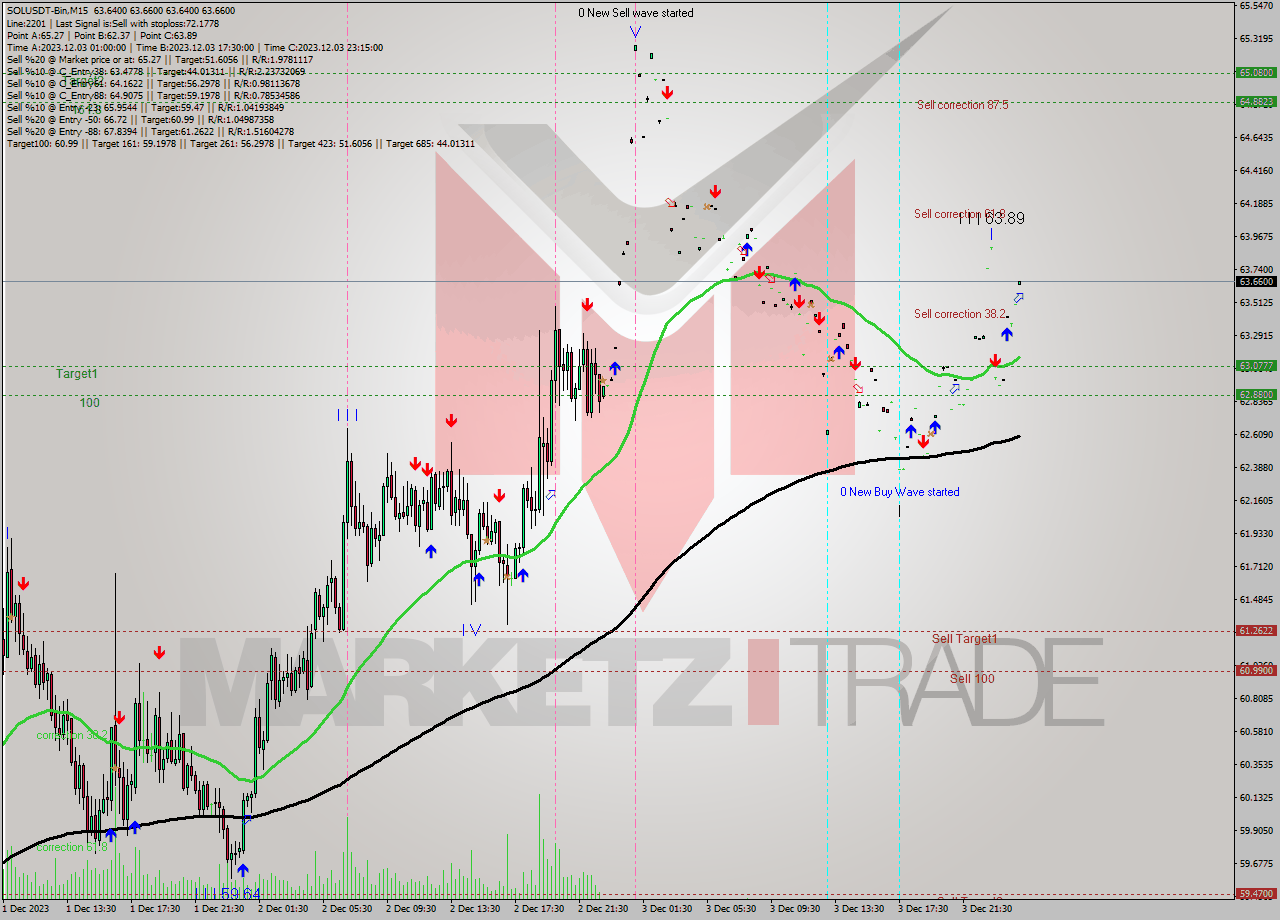Click the 'Sell correction 38.2' label

[x=960, y=314]
